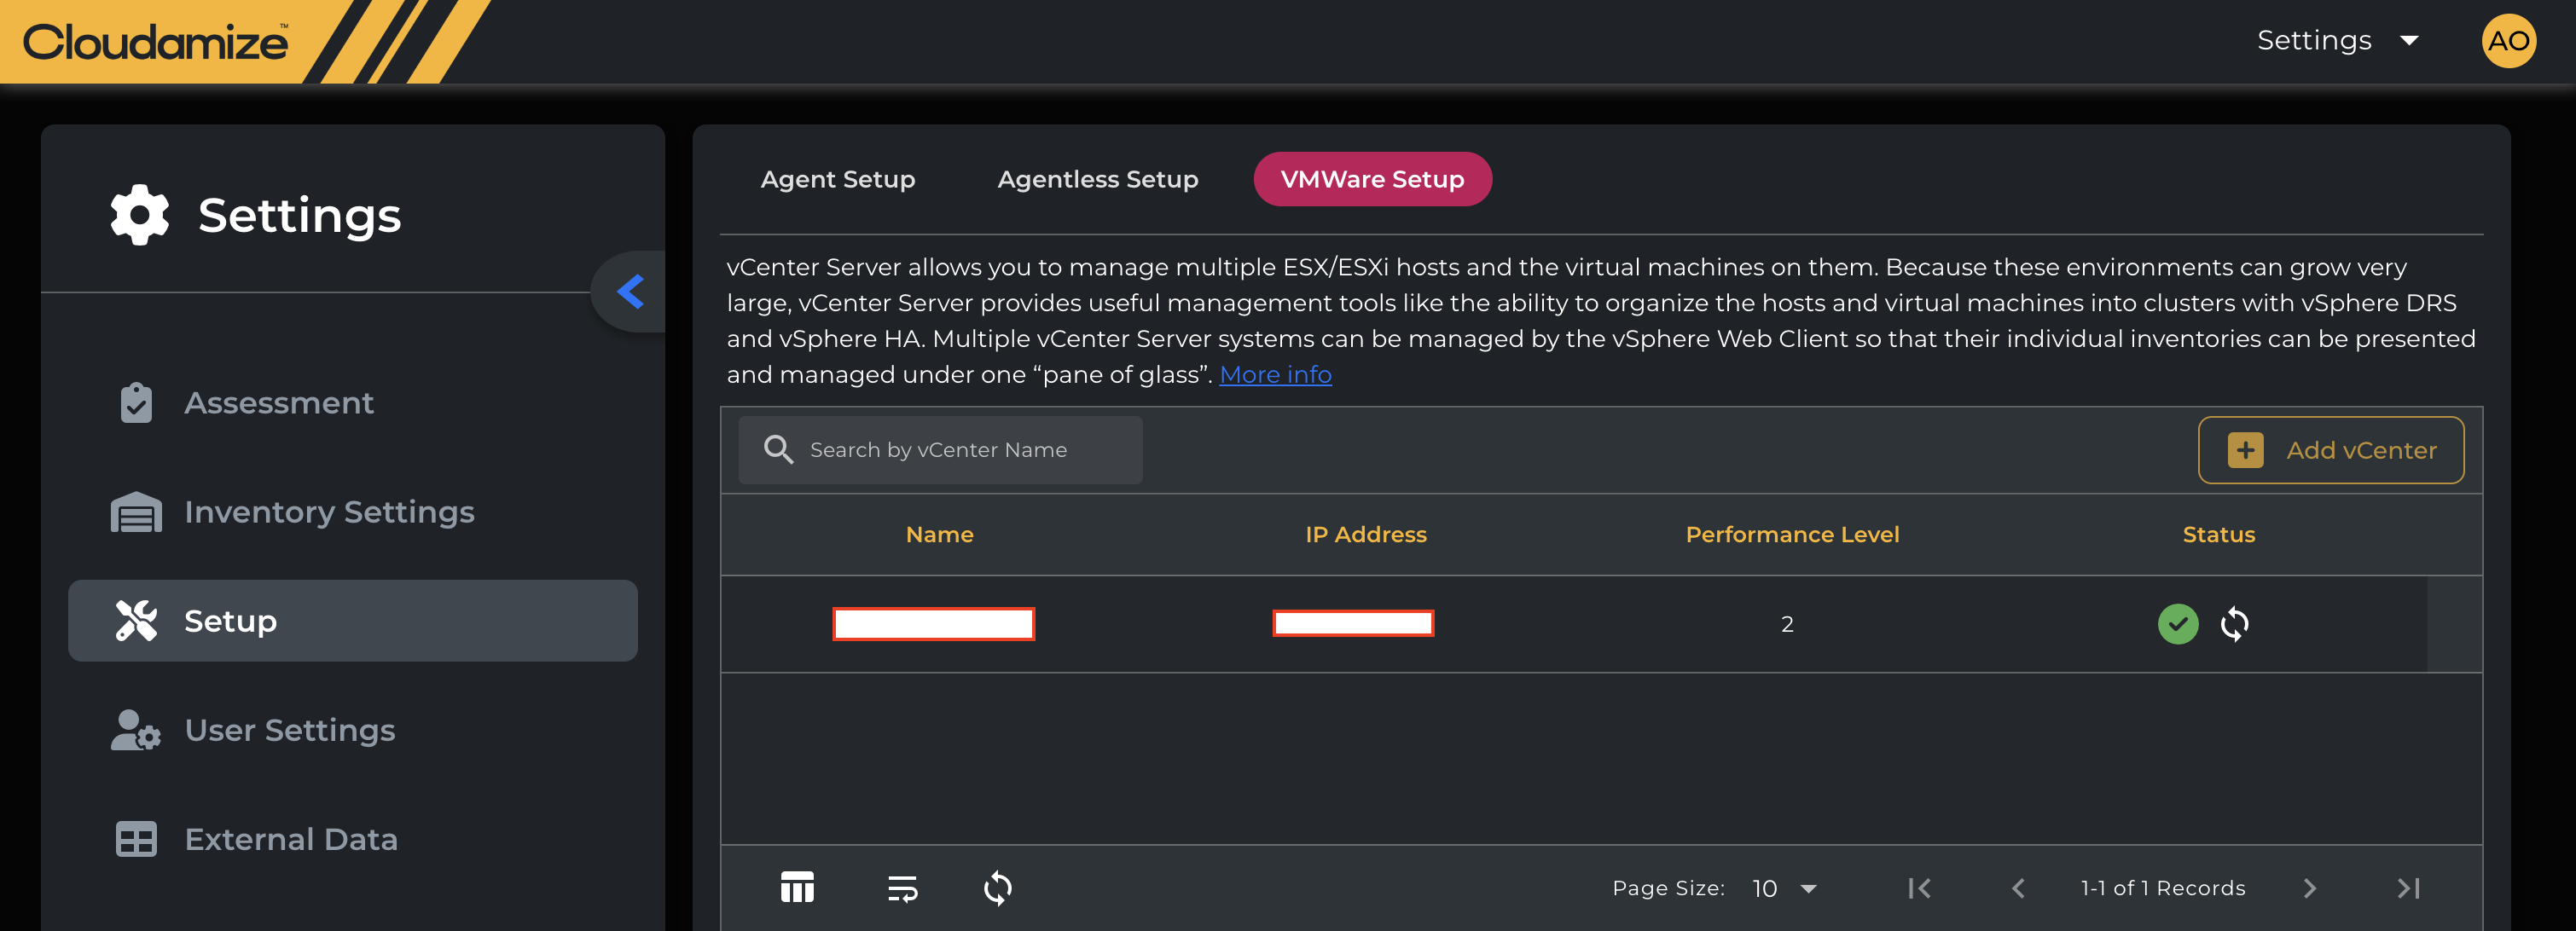Click the performance level value 2
Image resolution: width=2576 pixels, height=931 pixels.
coord(1786,624)
